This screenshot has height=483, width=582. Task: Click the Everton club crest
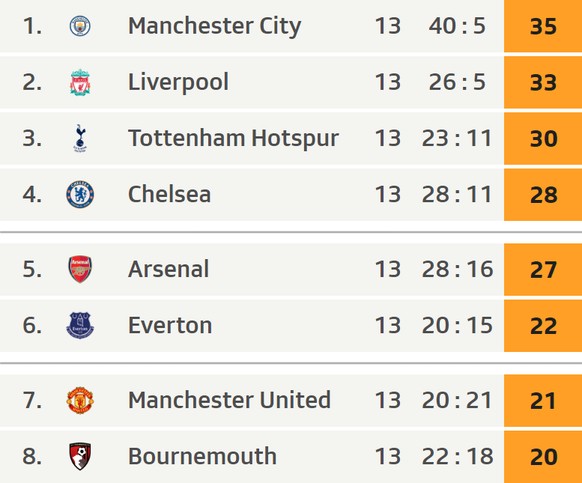[80, 326]
